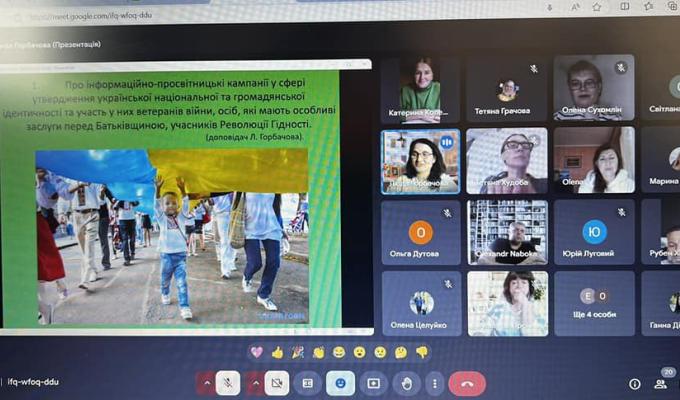
Task: Click the presenter name label '(Презентація)'
Action: point(76,44)
